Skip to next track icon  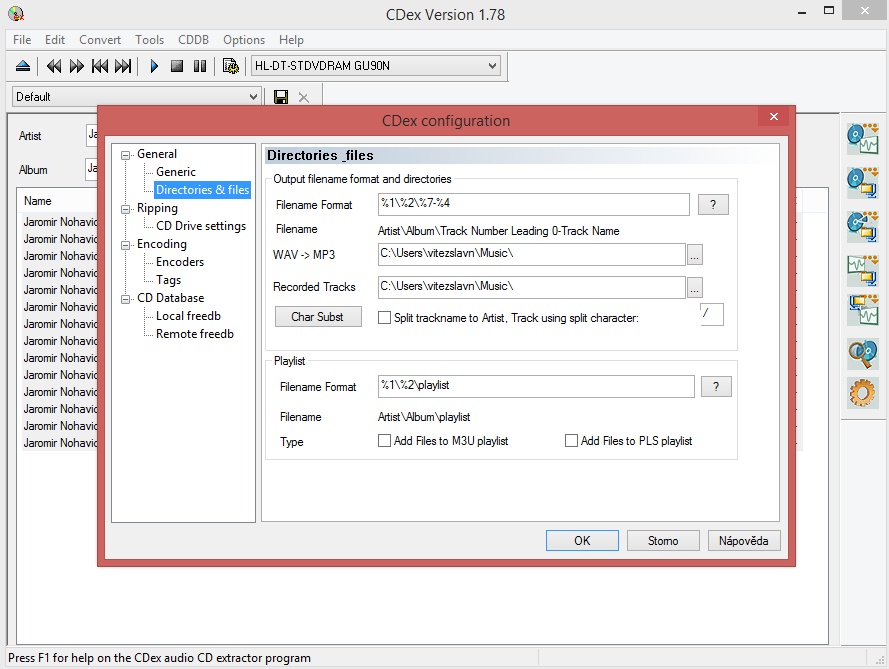[x=123, y=66]
